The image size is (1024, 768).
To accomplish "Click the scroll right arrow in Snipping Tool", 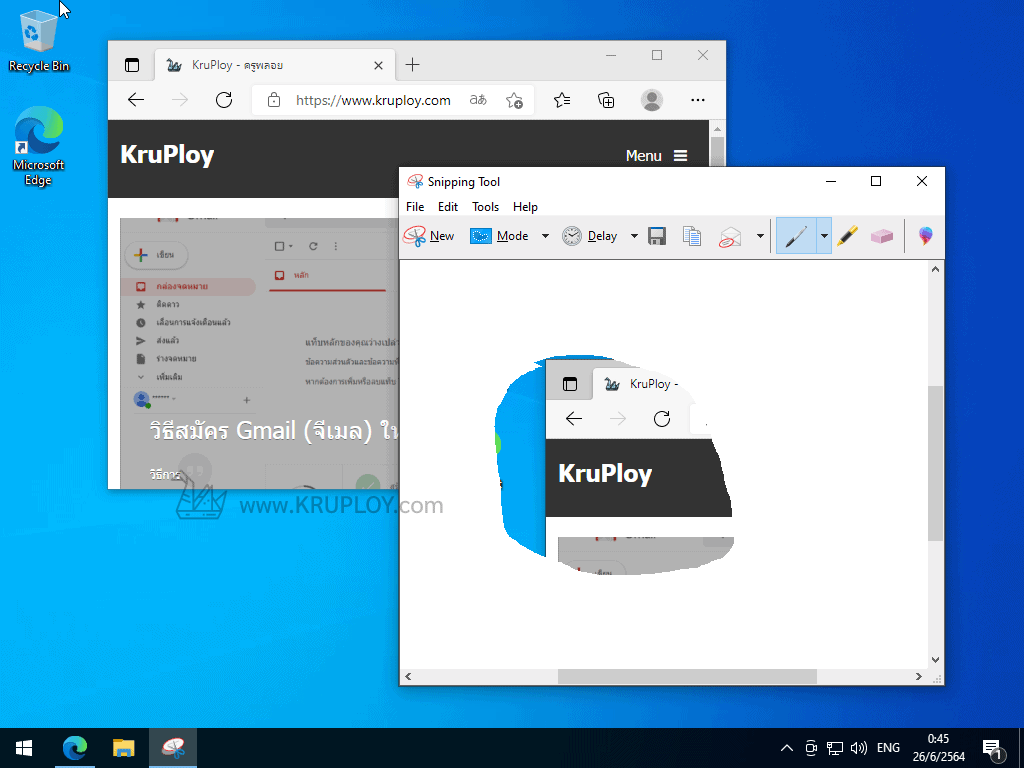I will pos(919,677).
